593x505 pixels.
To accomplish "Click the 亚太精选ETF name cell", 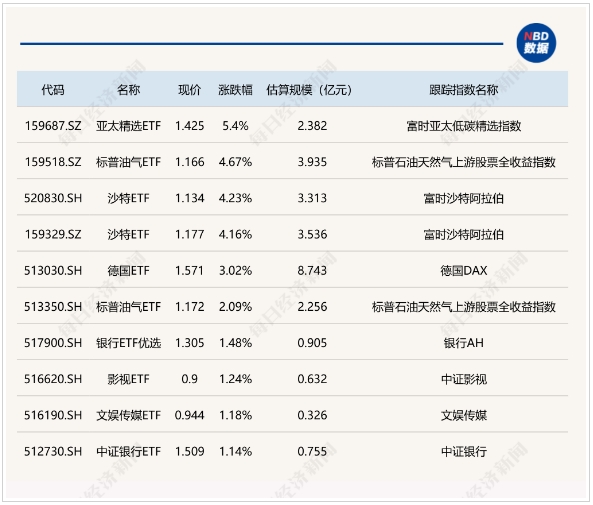I will tap(129, 126).
